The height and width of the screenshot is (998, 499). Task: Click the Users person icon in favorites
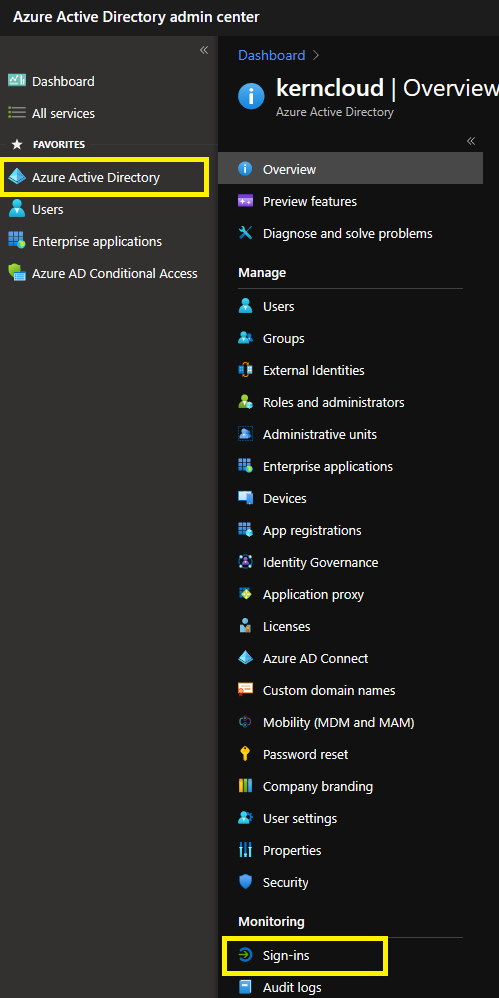(17, 209)
